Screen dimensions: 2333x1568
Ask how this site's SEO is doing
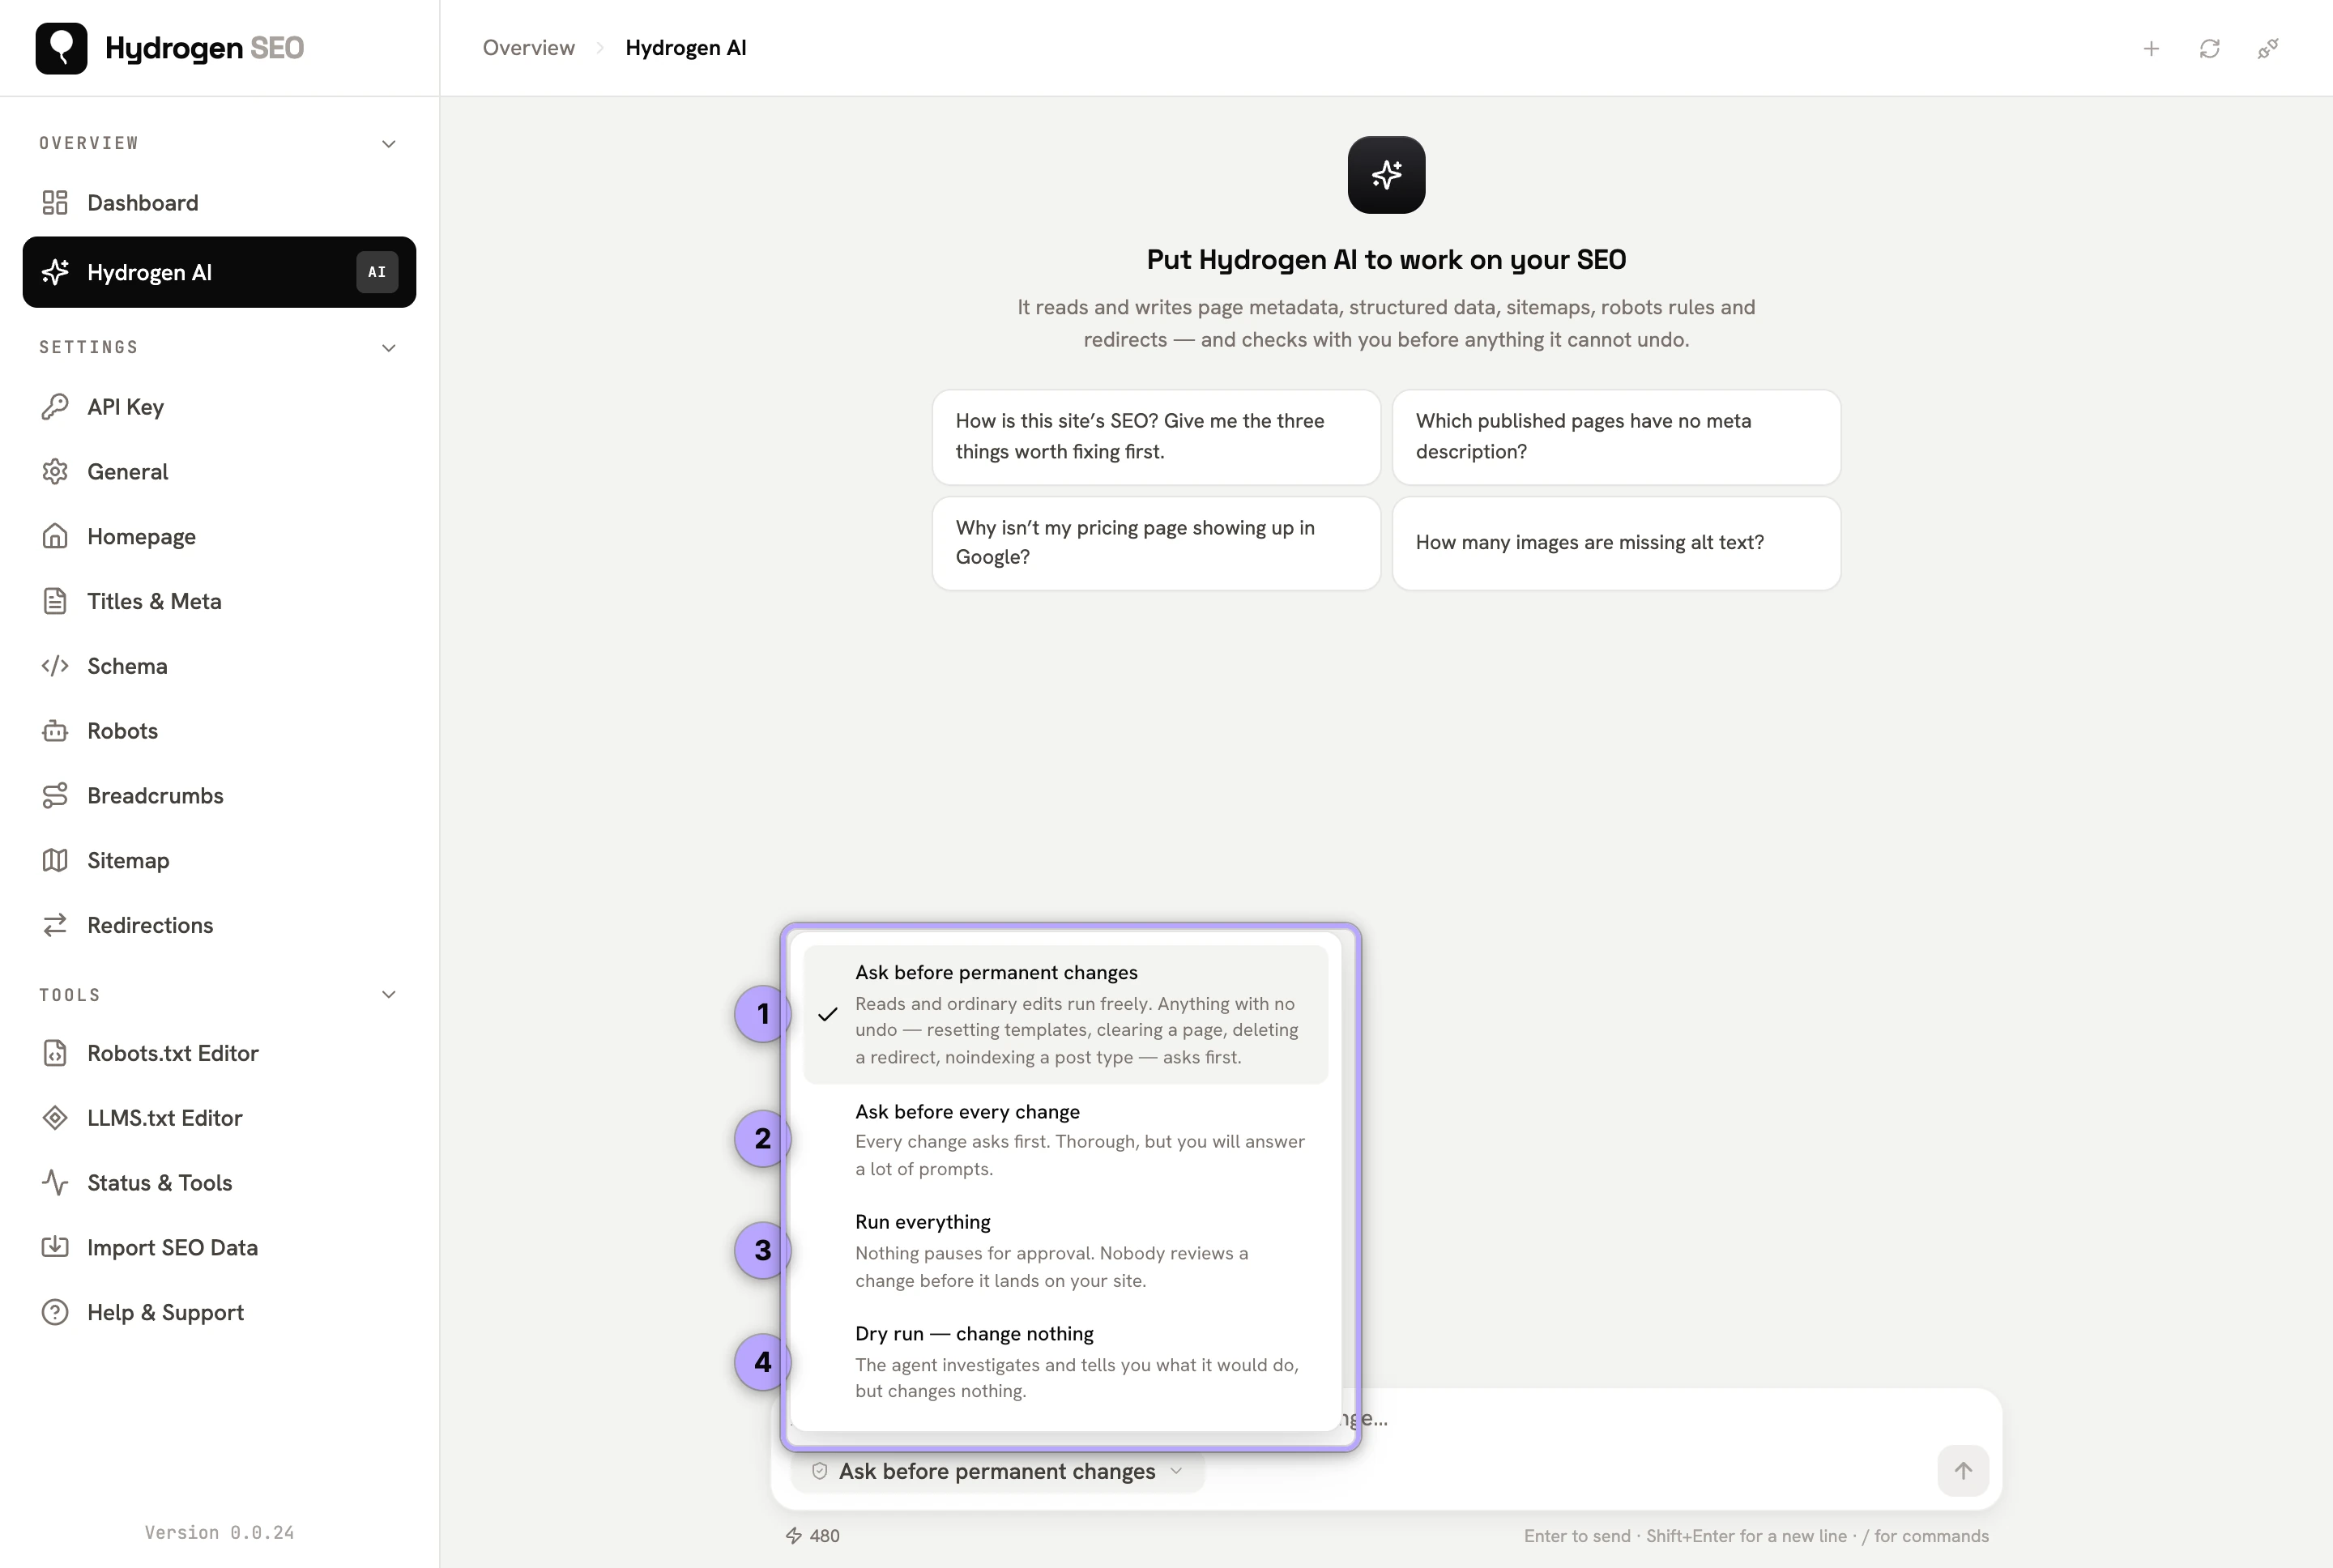coord(1156,437)
